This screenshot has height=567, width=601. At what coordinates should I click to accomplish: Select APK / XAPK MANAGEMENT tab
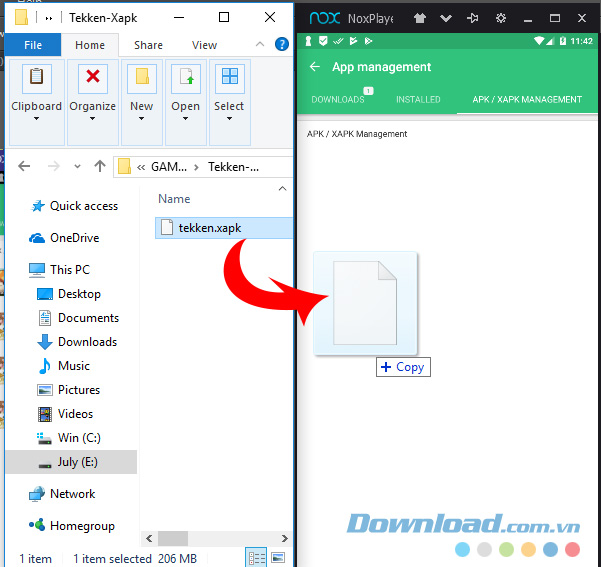[527, 99]
